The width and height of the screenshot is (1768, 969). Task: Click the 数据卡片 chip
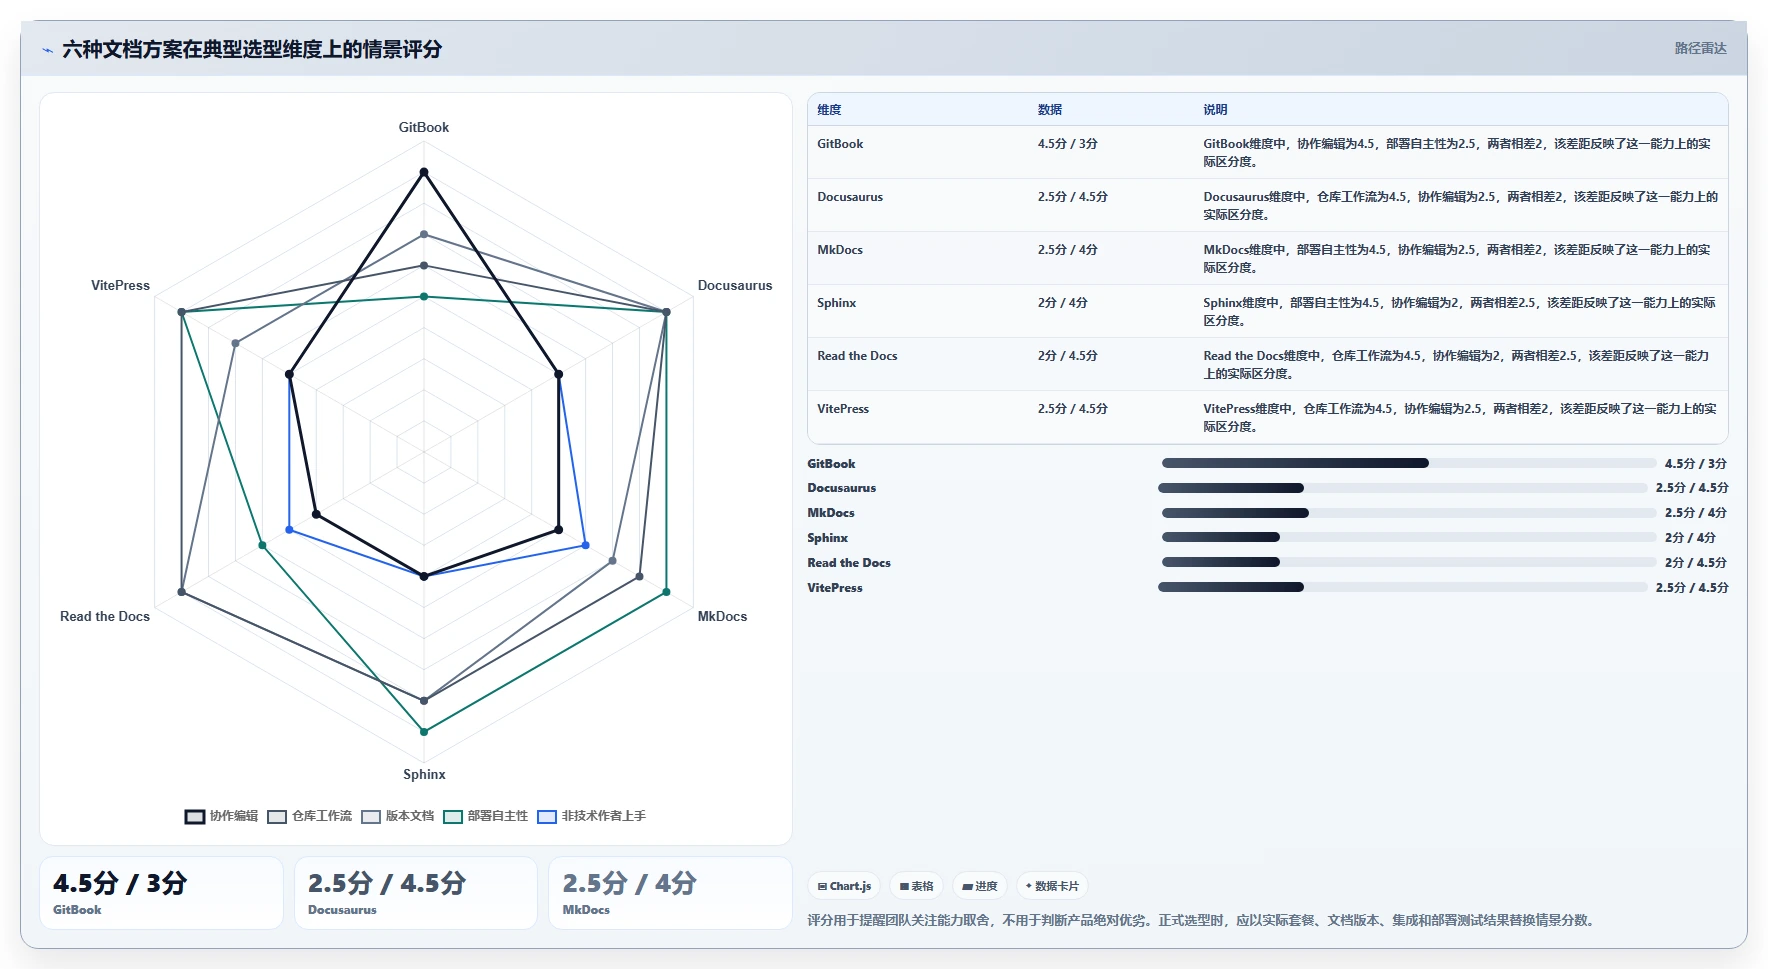[1052, 886]
